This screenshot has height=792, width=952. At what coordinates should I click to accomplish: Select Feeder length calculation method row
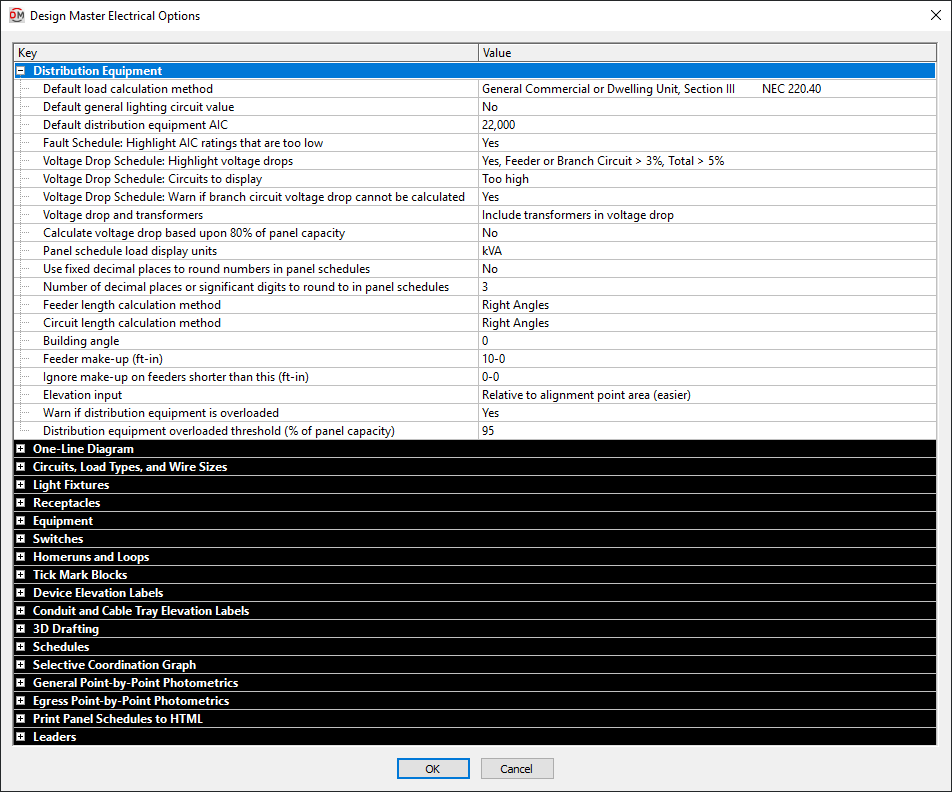click(475, 305)
